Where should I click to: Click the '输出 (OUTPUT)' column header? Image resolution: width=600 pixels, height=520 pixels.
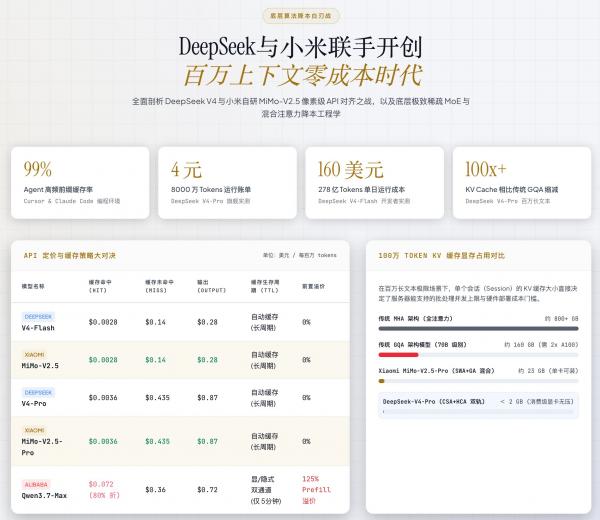point(212,286)
